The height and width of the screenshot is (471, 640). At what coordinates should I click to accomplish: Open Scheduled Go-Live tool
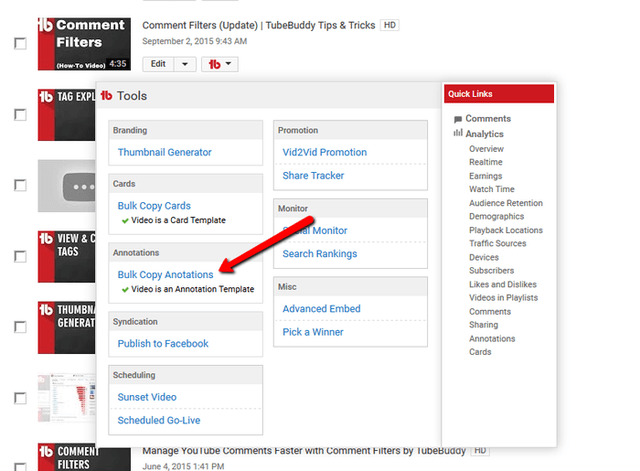tap(159, 420)
